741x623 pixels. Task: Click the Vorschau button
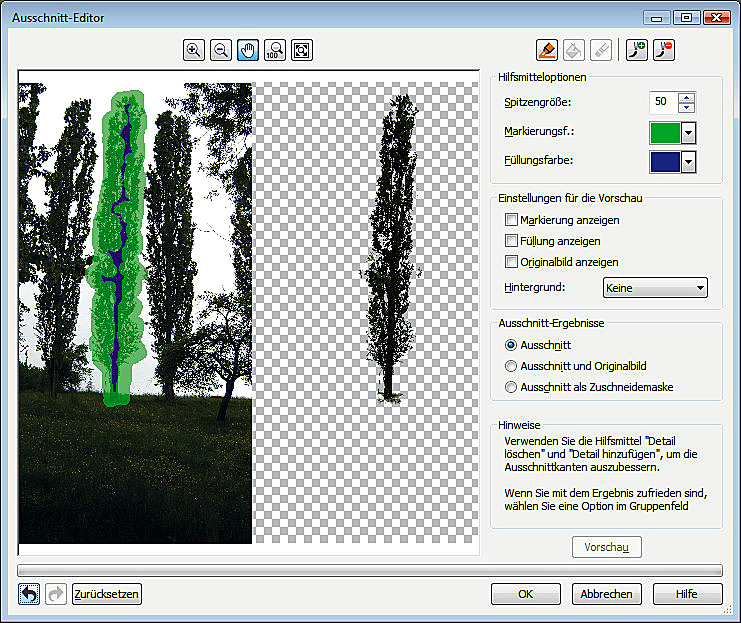tap(606, 547)
